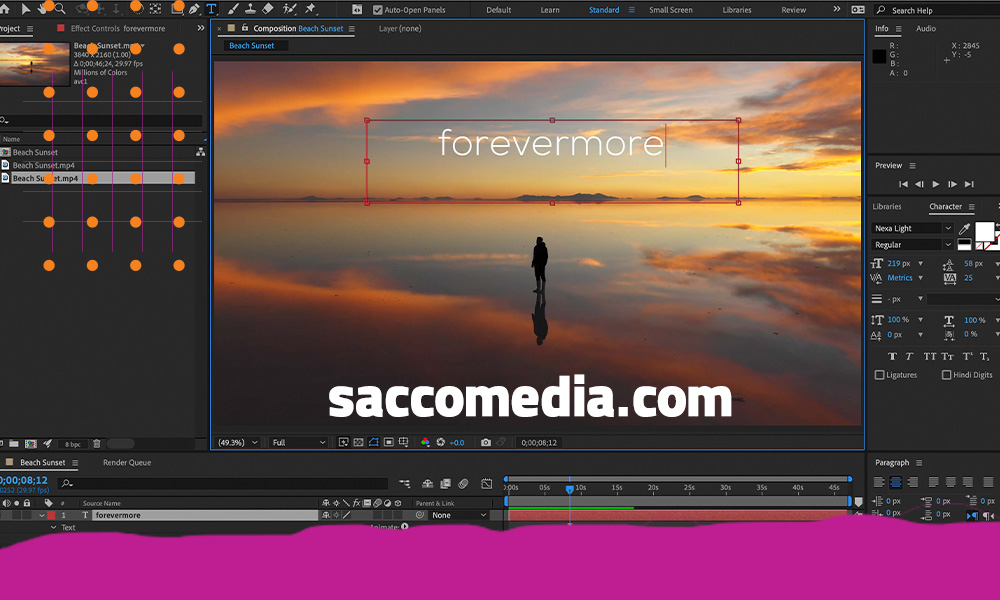Screen dimensions: 1000x600
Task: Switch to the Learn workspace
Action: click(550, 10)
